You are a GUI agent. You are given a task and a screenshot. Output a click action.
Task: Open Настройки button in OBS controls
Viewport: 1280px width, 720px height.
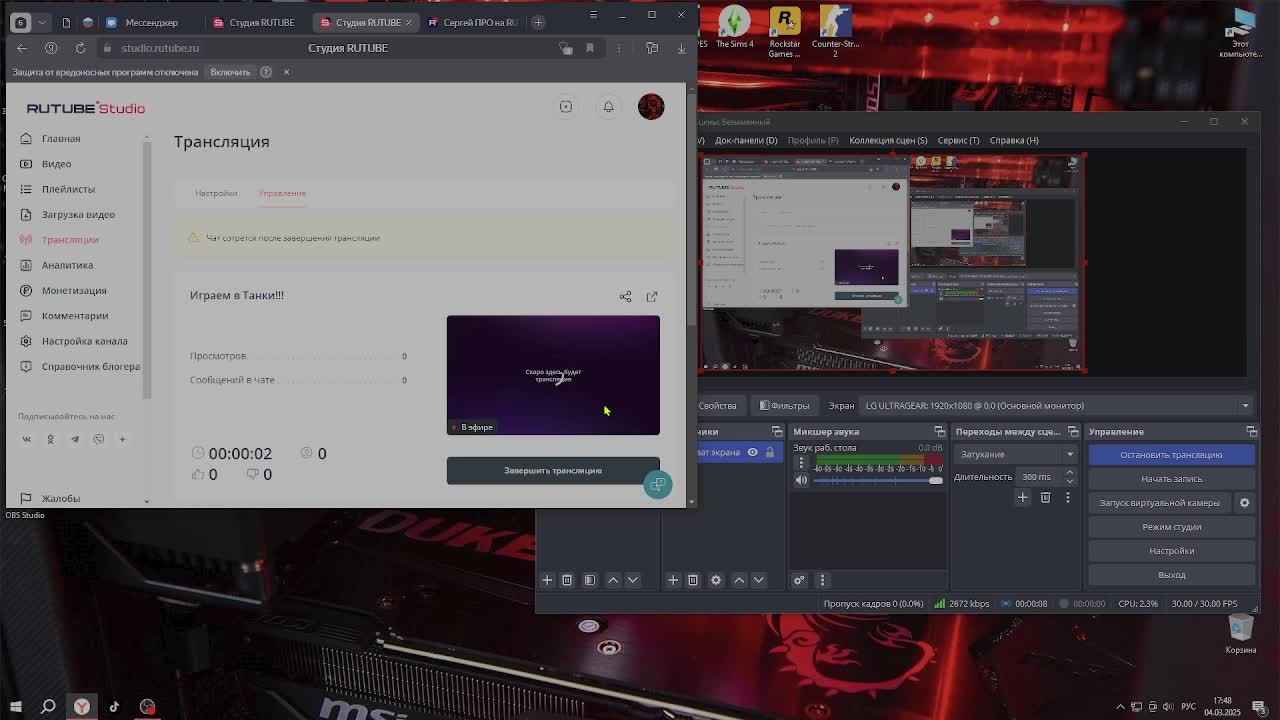1171,551
